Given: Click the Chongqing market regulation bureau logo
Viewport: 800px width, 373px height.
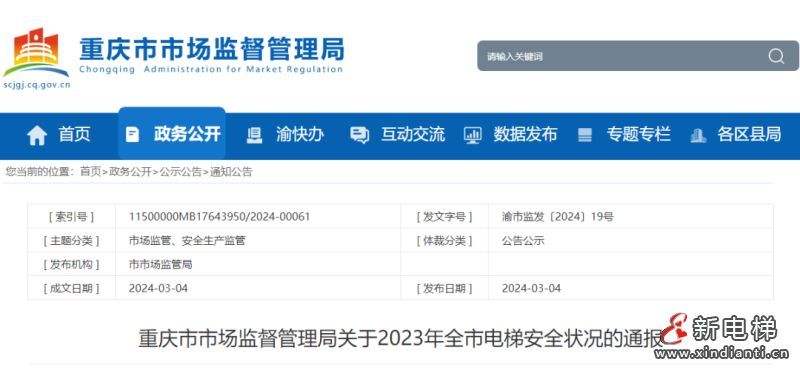Looking at the screenshot, I should click(x=35, y=53).
